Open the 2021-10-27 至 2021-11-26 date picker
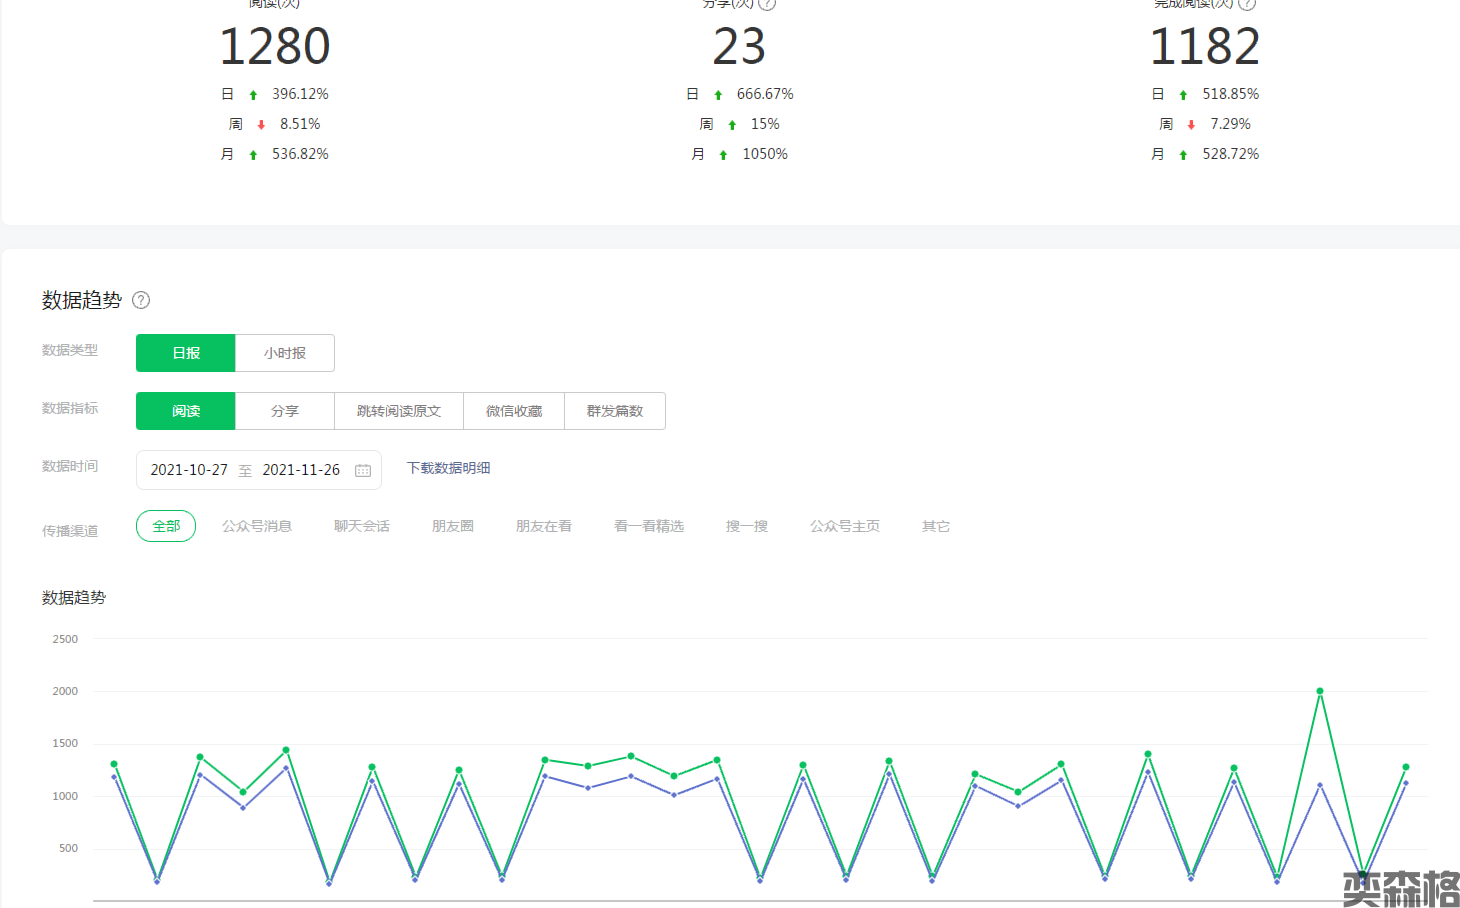This screenshot has height=908, width=1460. (x=245, y=470)
